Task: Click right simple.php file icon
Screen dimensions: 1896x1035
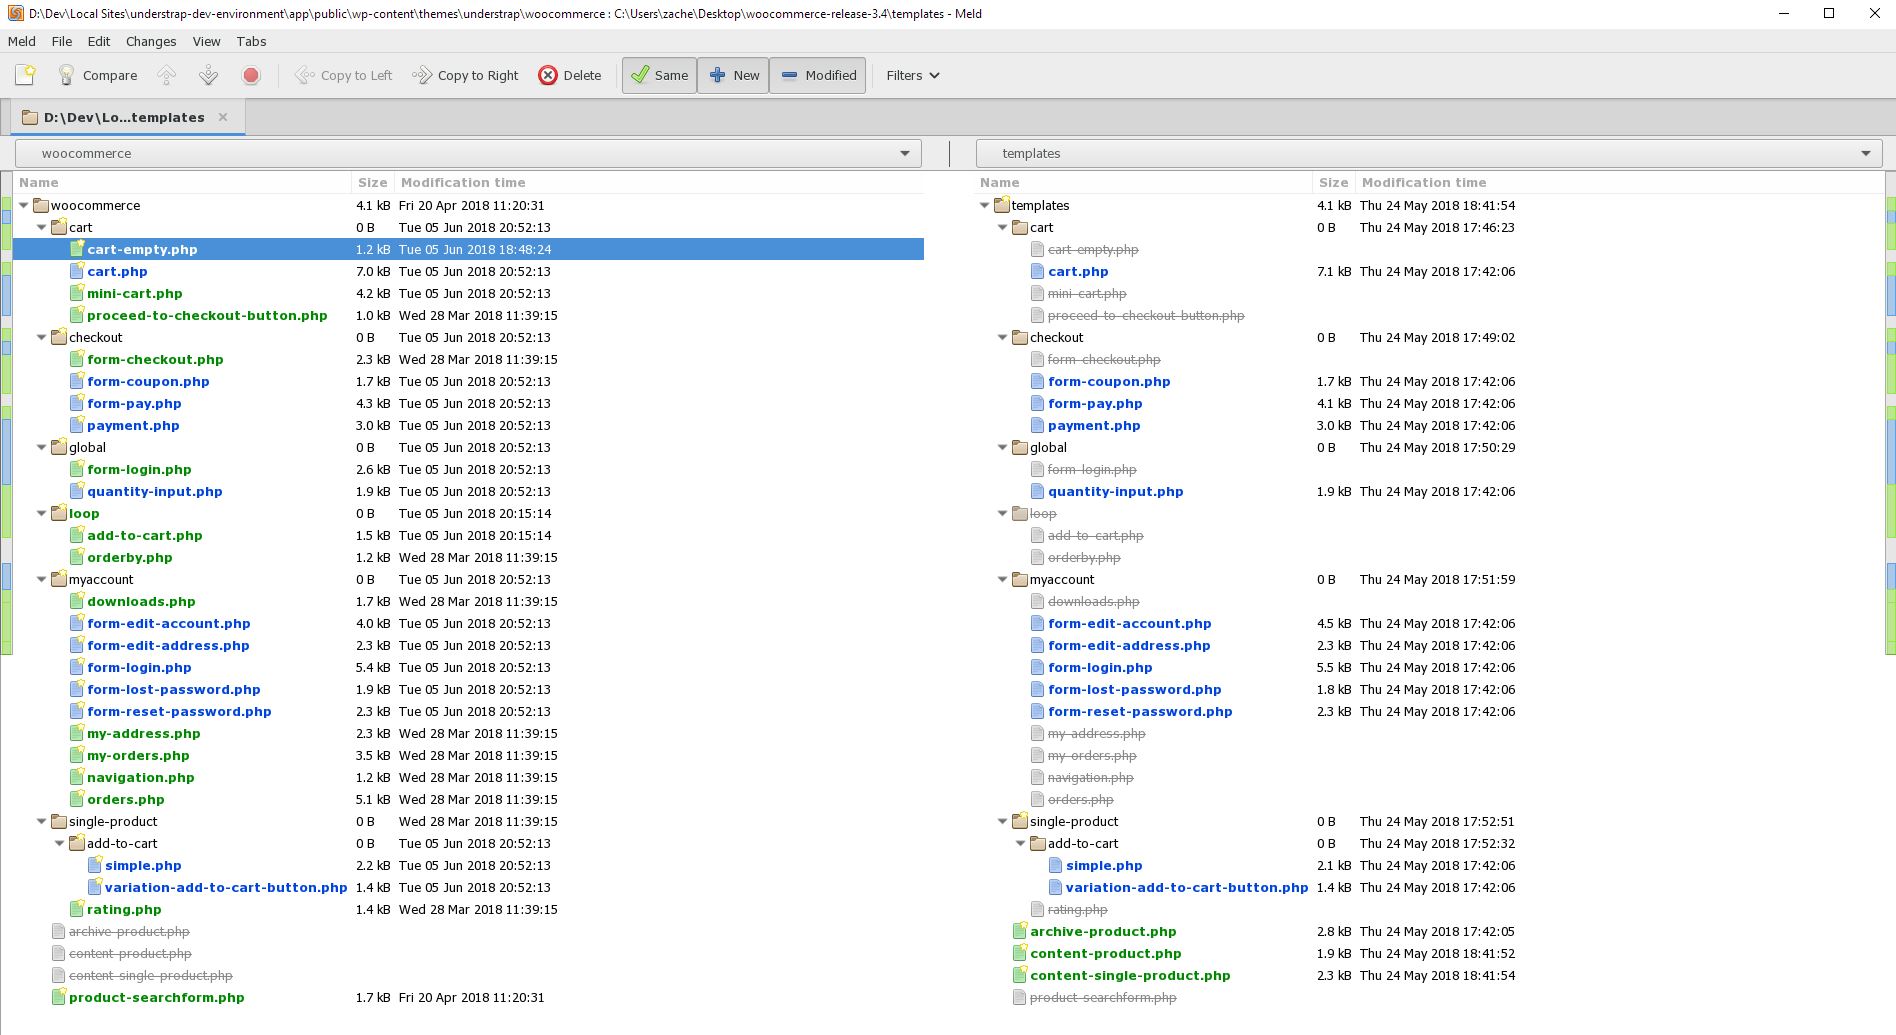Action: (1056, 865)
